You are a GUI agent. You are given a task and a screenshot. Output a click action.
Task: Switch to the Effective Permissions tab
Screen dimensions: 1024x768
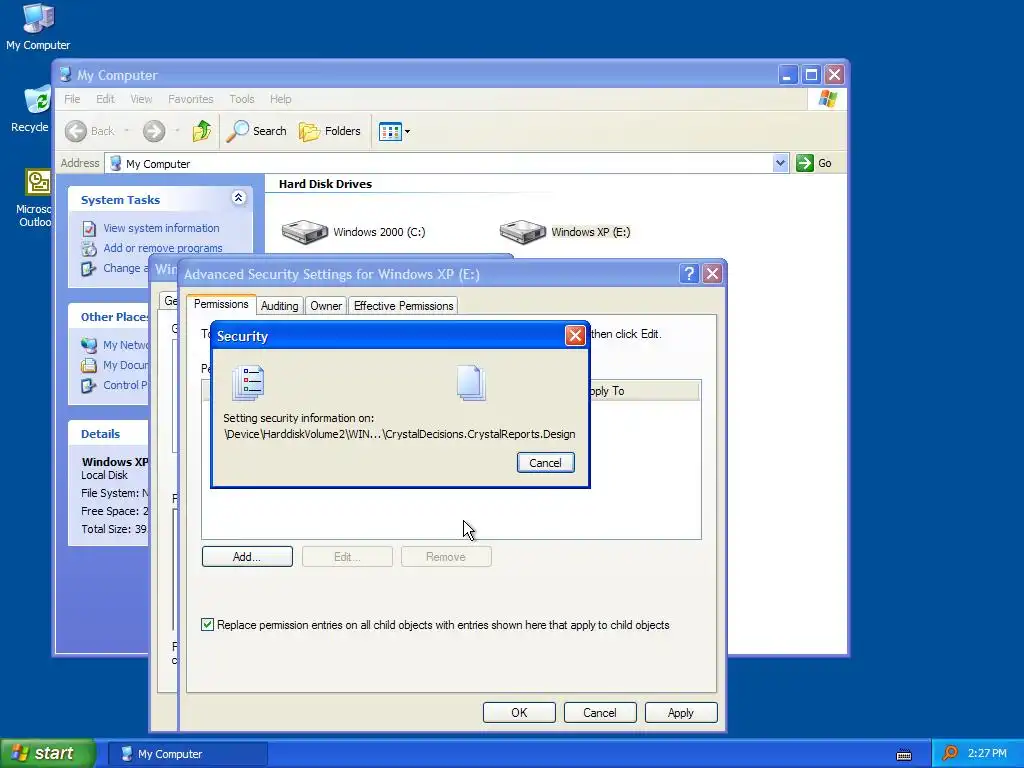point(404,306)
